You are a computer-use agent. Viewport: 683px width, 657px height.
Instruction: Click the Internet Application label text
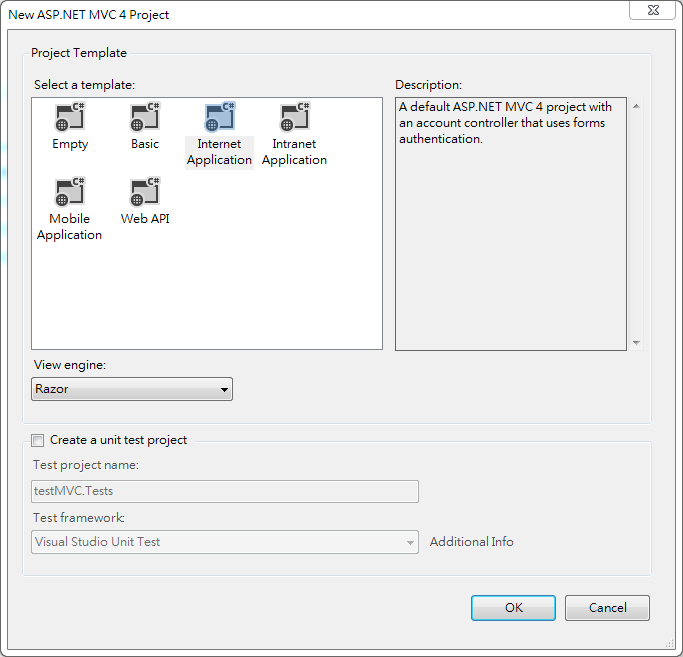click(220, 152)
